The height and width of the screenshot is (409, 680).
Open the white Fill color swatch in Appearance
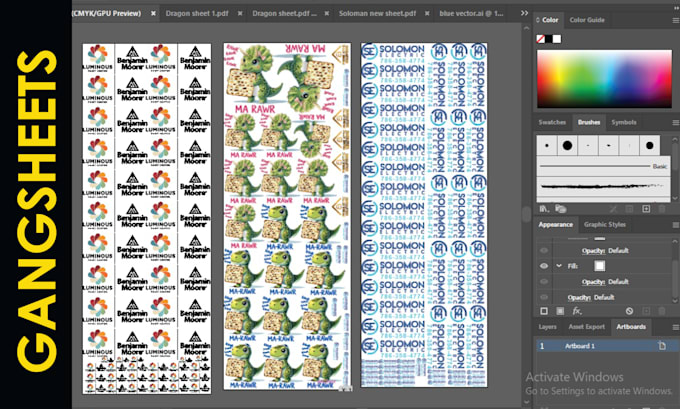599,266
